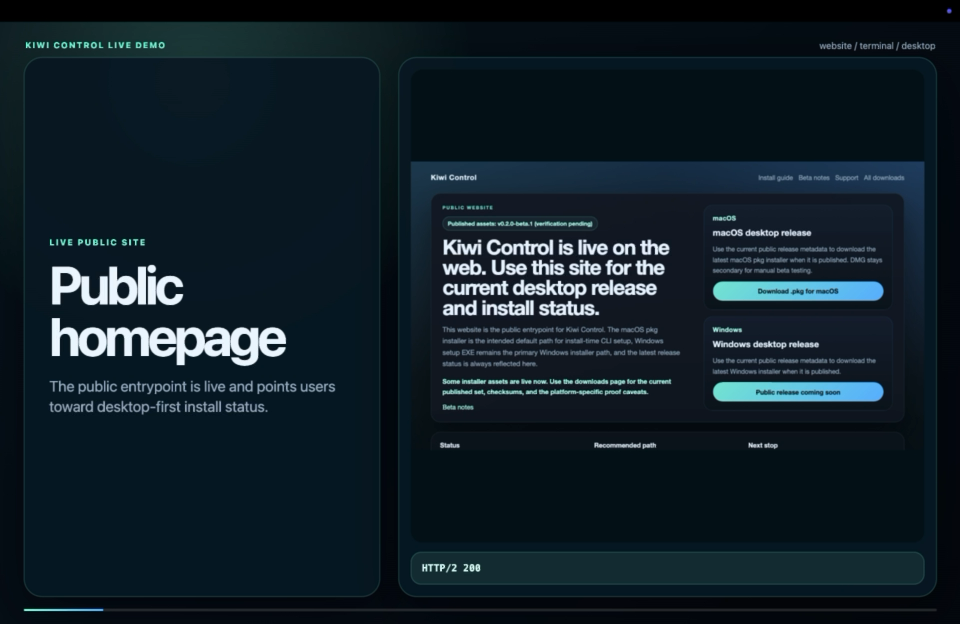This screenshot has height=624, width=960.
Task: Click the 'KIWI CONTROL LIVE DEMO' header label
Action: point(96,45)
